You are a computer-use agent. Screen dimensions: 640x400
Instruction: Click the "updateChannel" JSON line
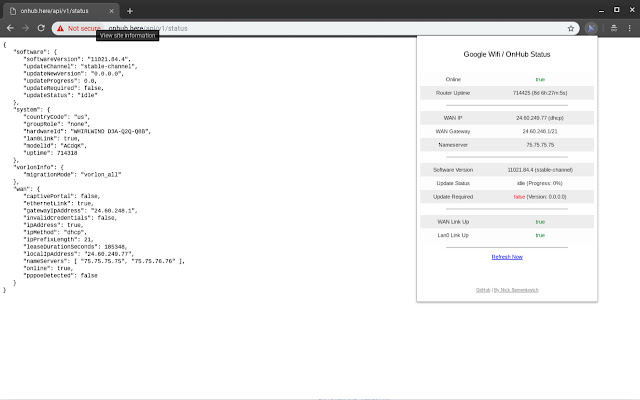coord(80,67)
